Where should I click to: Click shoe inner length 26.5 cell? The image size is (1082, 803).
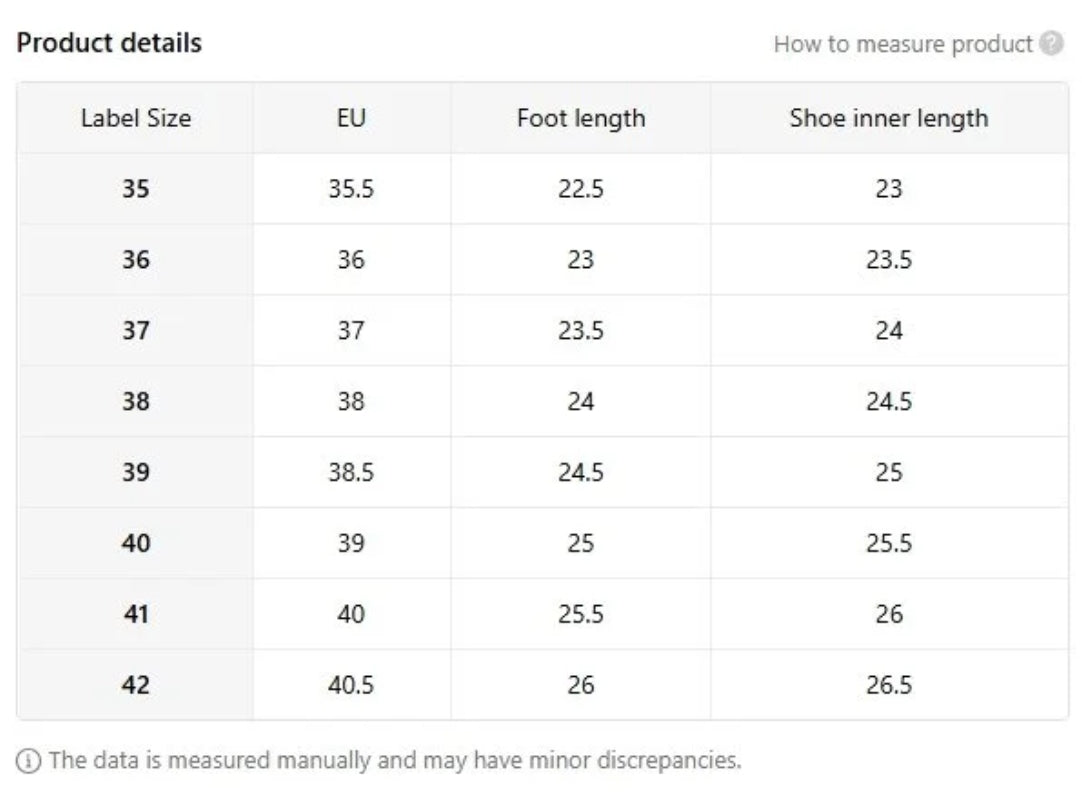(x=888, y=685)
